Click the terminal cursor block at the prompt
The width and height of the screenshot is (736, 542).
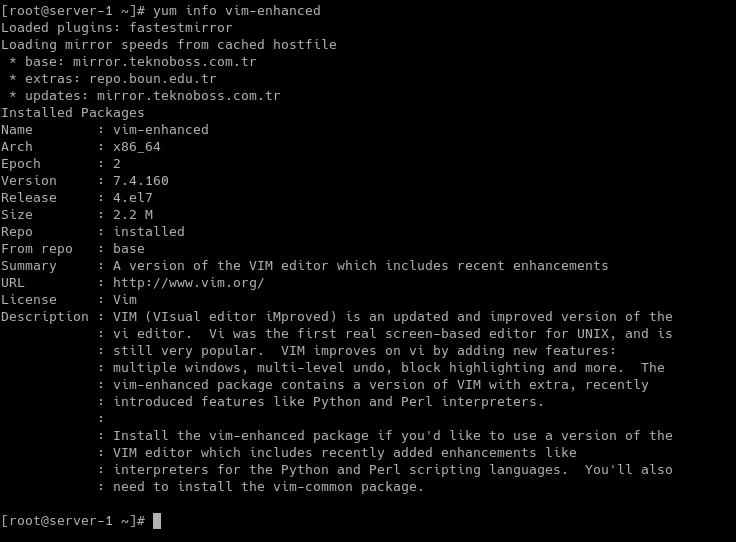pyautogui.click(x=157, y=521)
